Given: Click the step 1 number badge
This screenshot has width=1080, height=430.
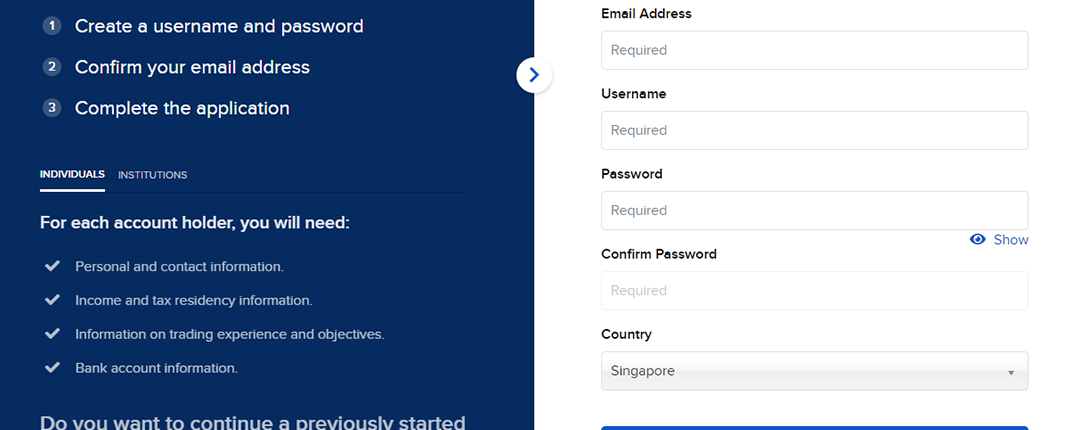Looking at the screenshot, I should pos(52,26).
